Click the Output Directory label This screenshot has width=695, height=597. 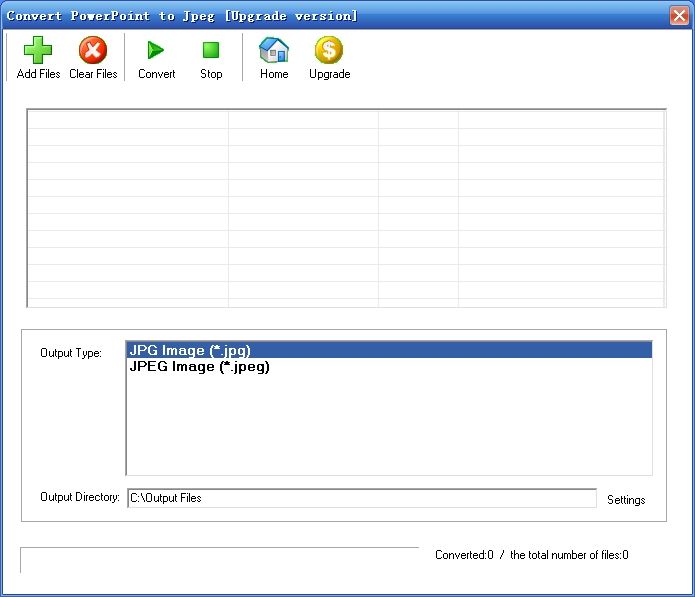point(80,497)
